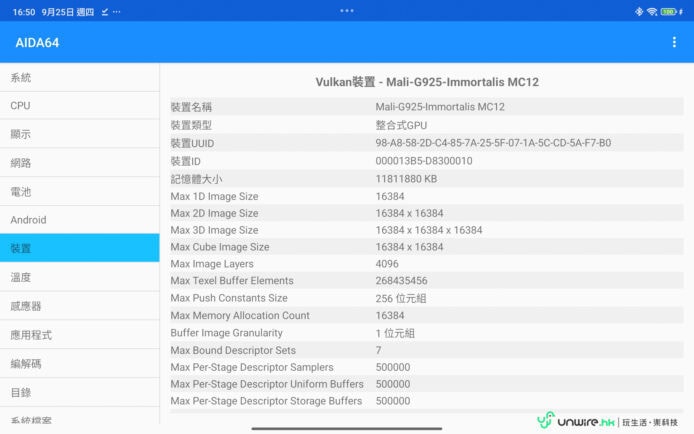Image resolution: width=694 pixels, height=434 pixels.
Task: Tap the AIDA64 title in app bar
Action: [x=39, y=42]
